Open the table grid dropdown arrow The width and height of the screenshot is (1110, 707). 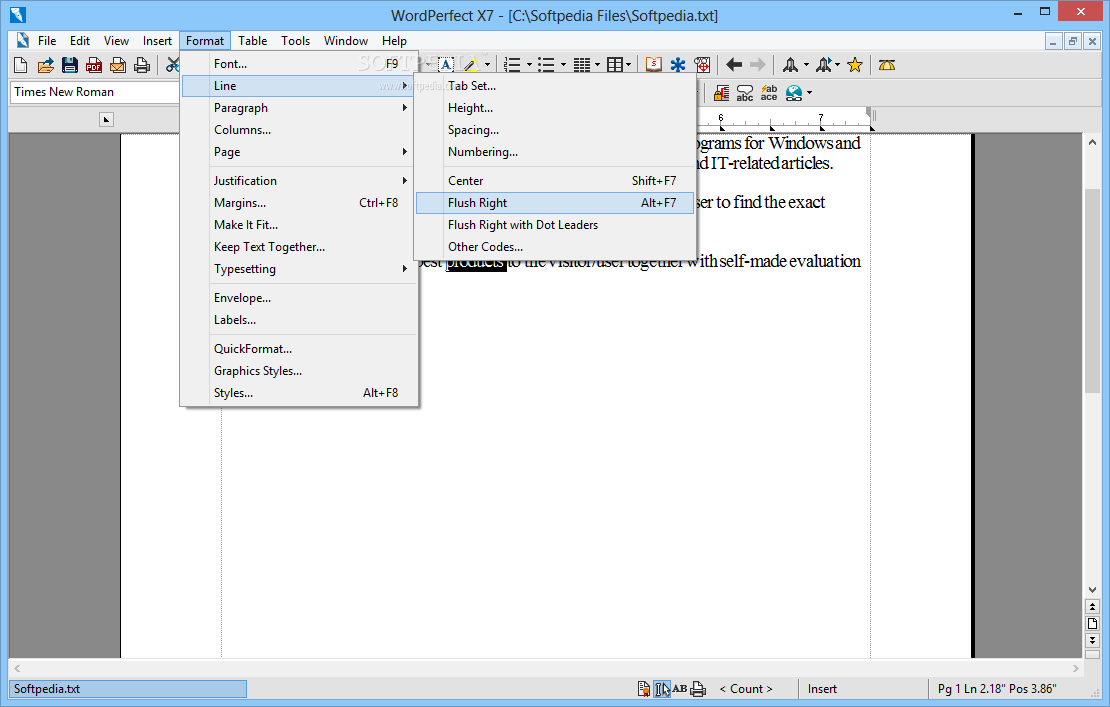pyautogui.click(x=629, y=65)
